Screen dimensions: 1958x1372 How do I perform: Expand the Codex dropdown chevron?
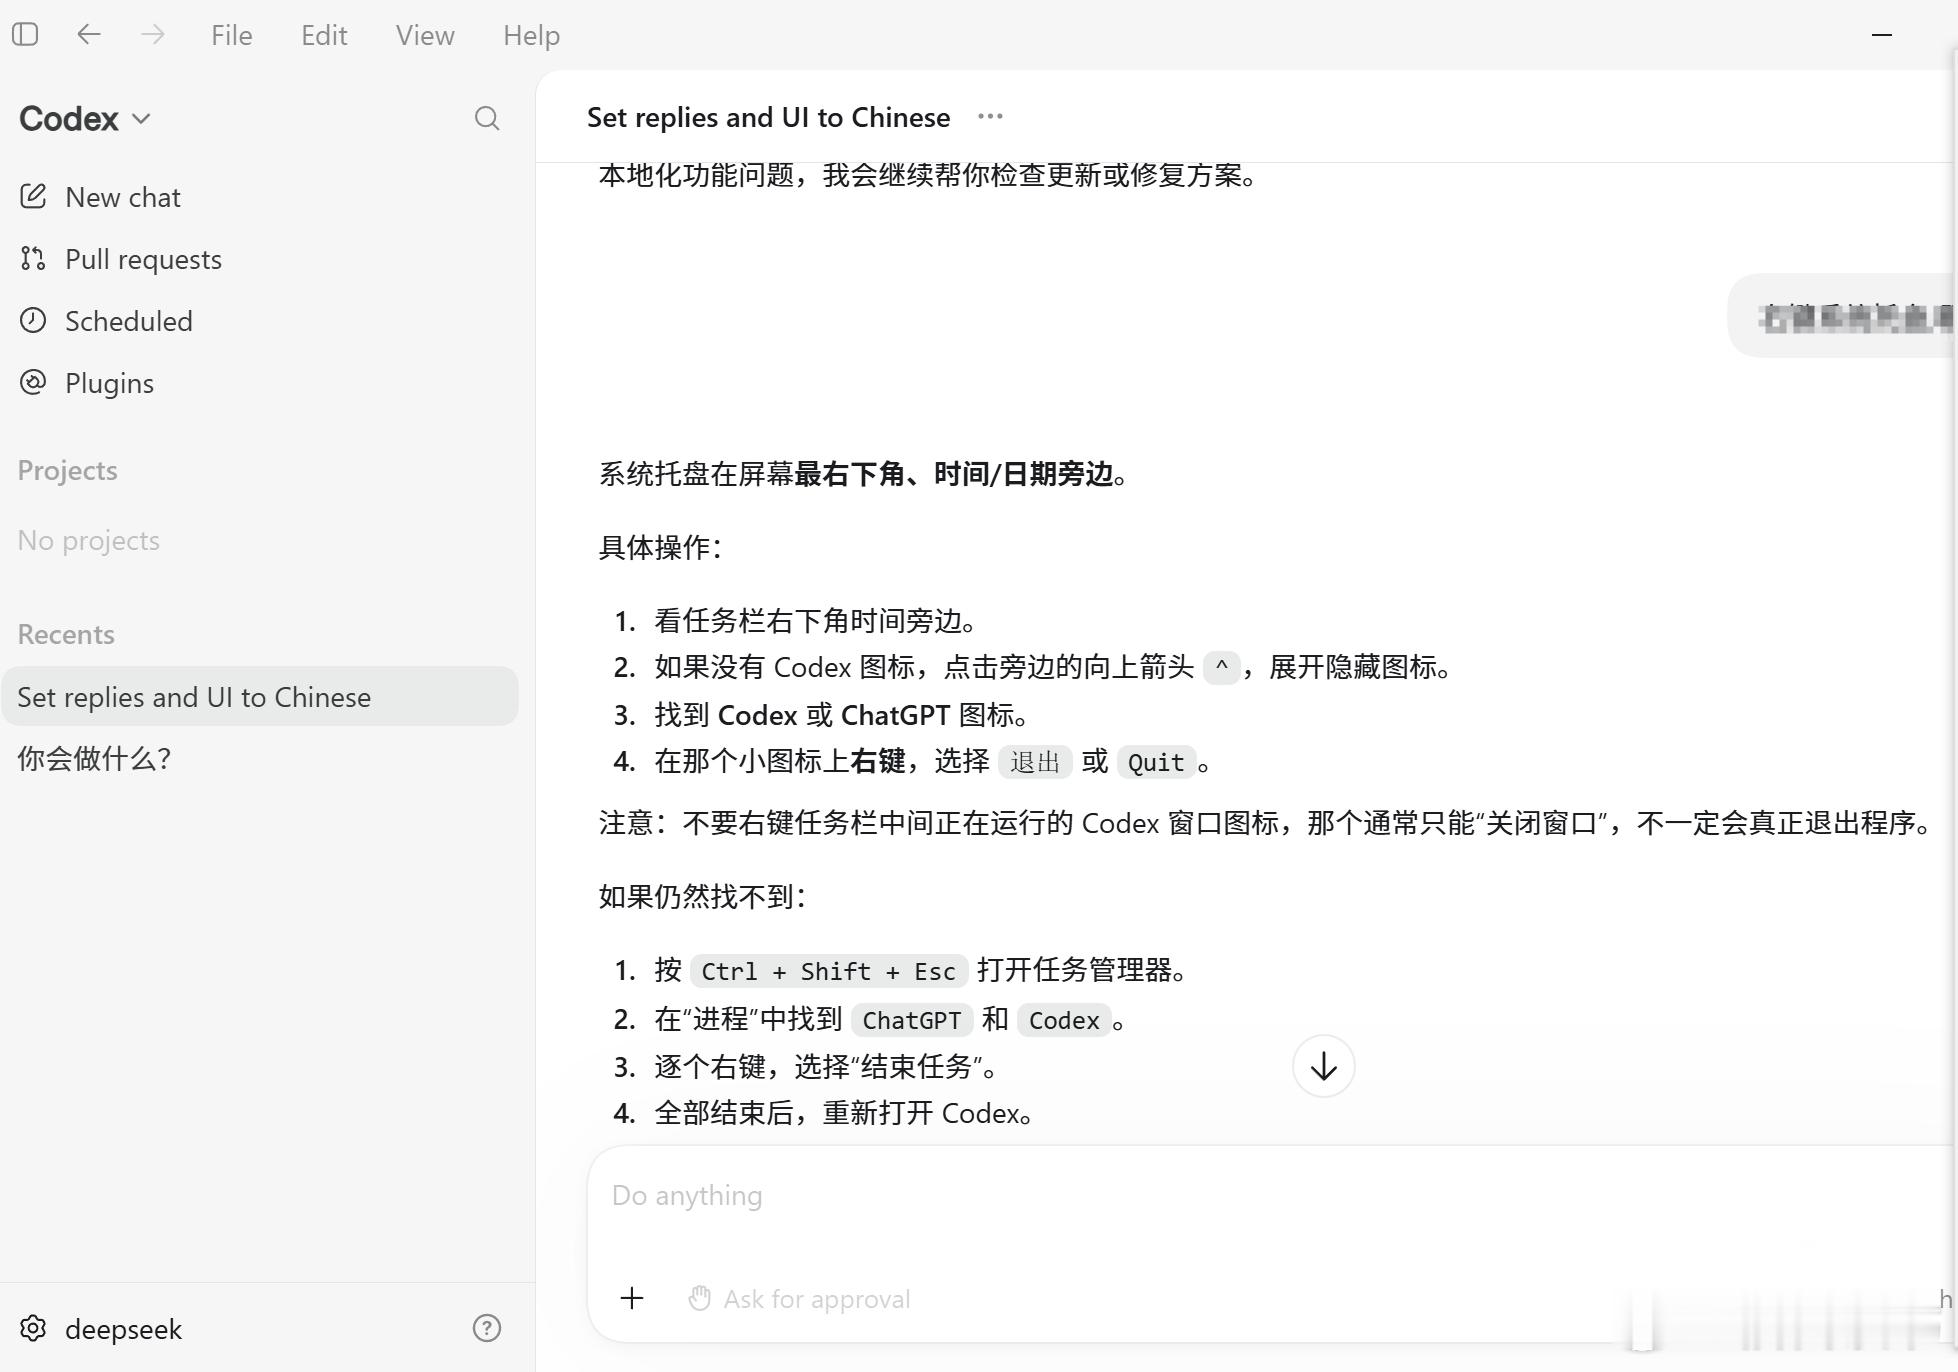click(x=141, y=119)
